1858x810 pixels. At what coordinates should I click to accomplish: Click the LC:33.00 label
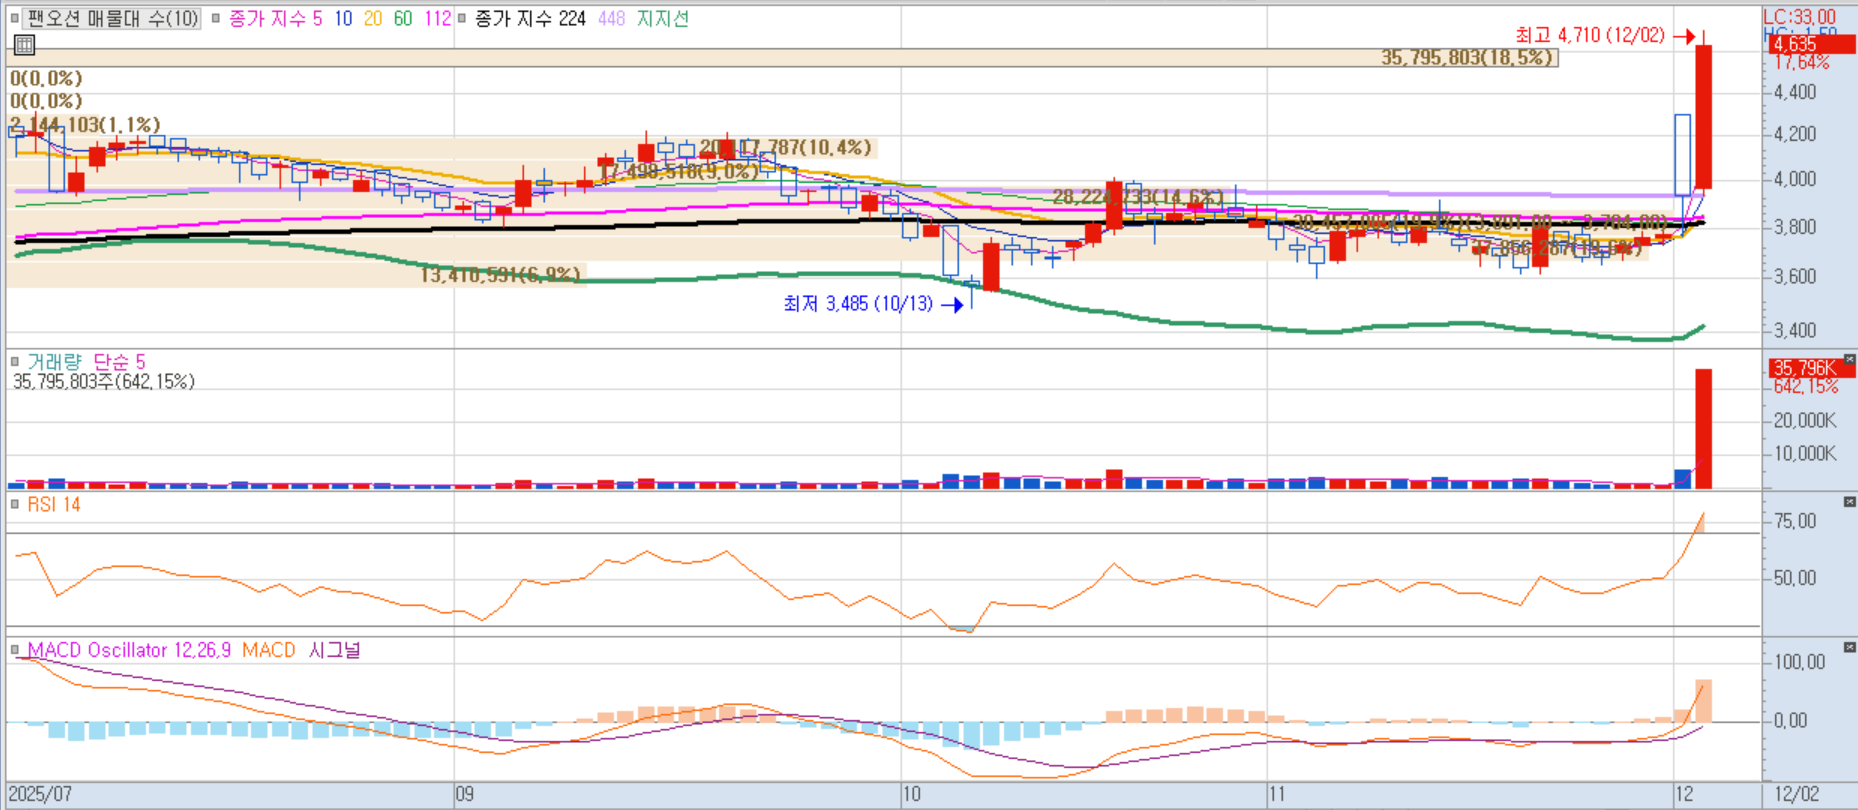(x=1799, y=17)
